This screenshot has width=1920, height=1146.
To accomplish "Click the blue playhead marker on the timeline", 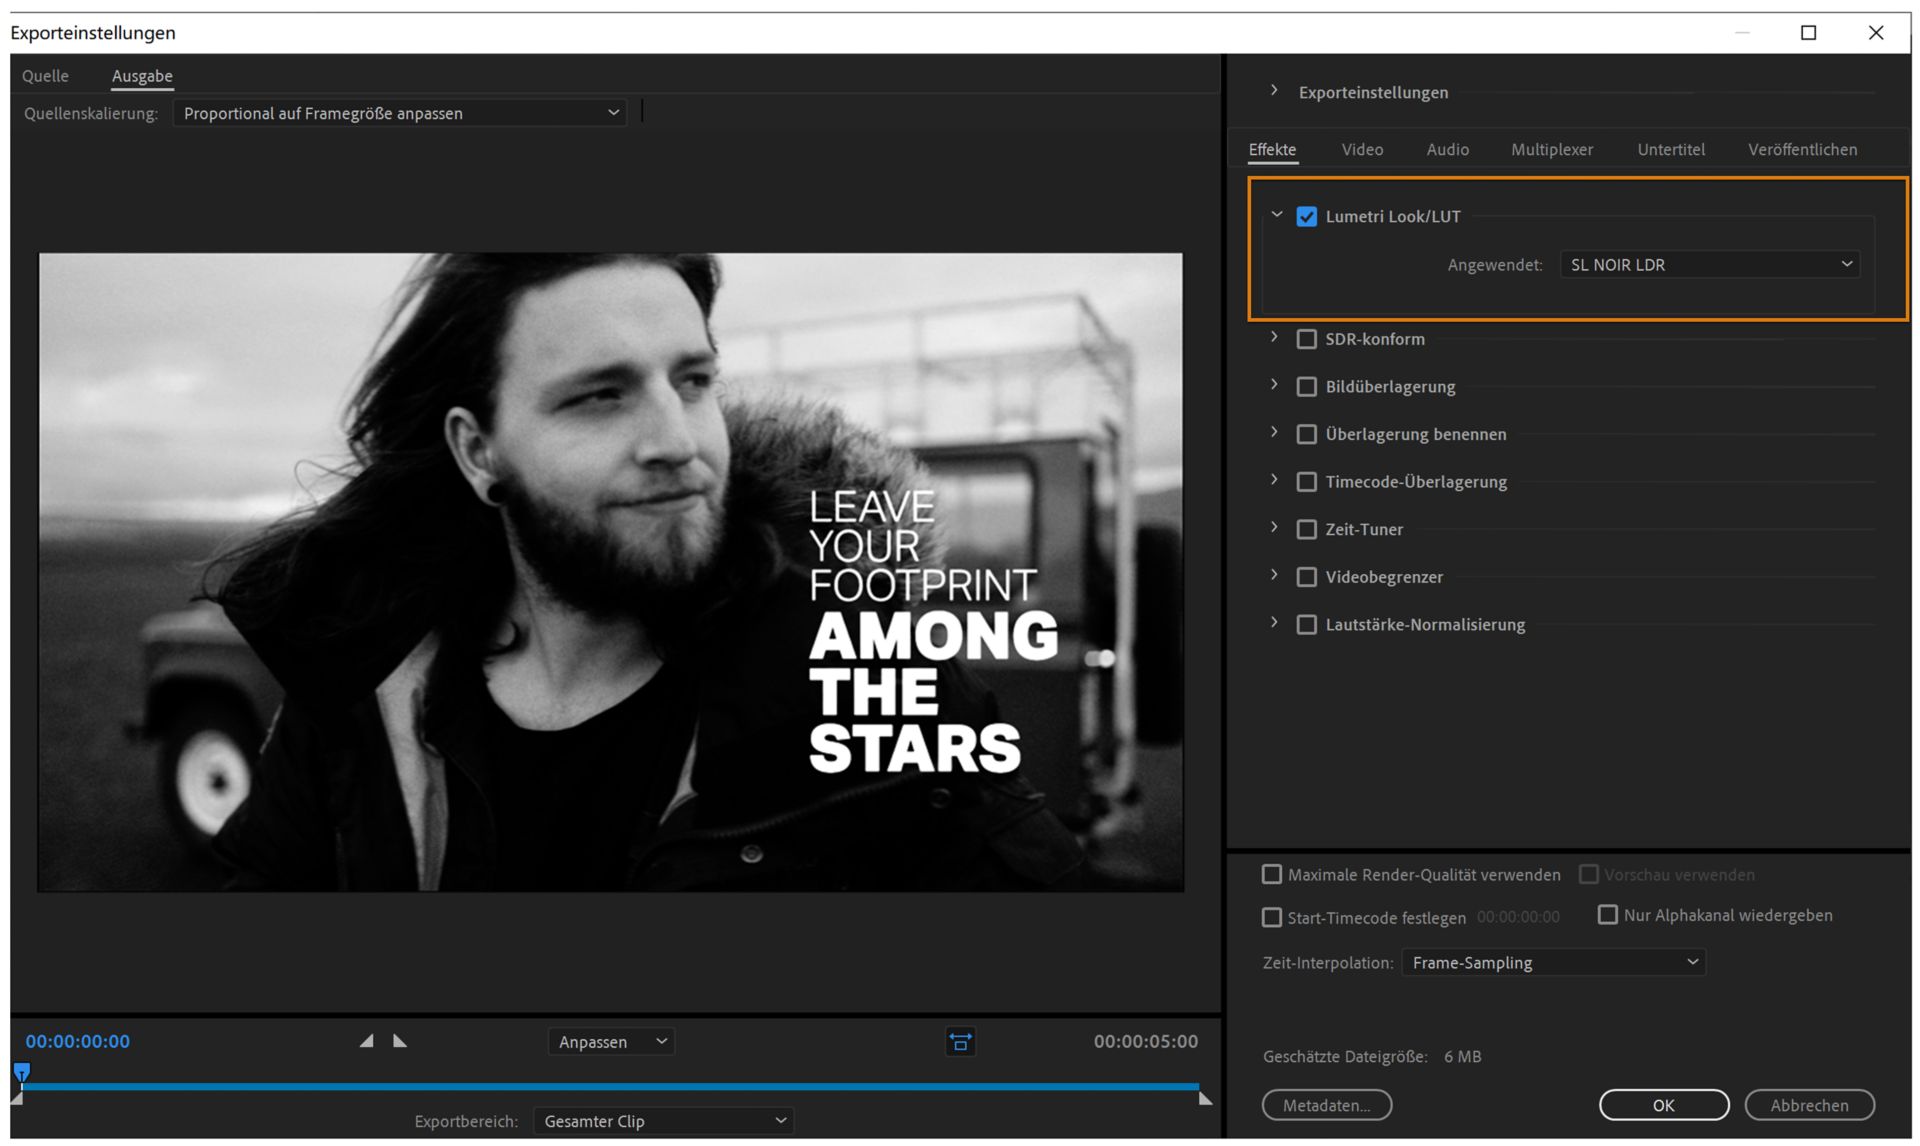I will (22, 1072).
